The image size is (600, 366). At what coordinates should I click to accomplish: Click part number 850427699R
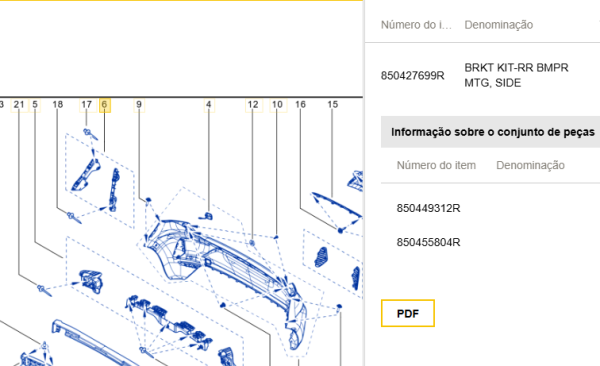coord(412,76)
